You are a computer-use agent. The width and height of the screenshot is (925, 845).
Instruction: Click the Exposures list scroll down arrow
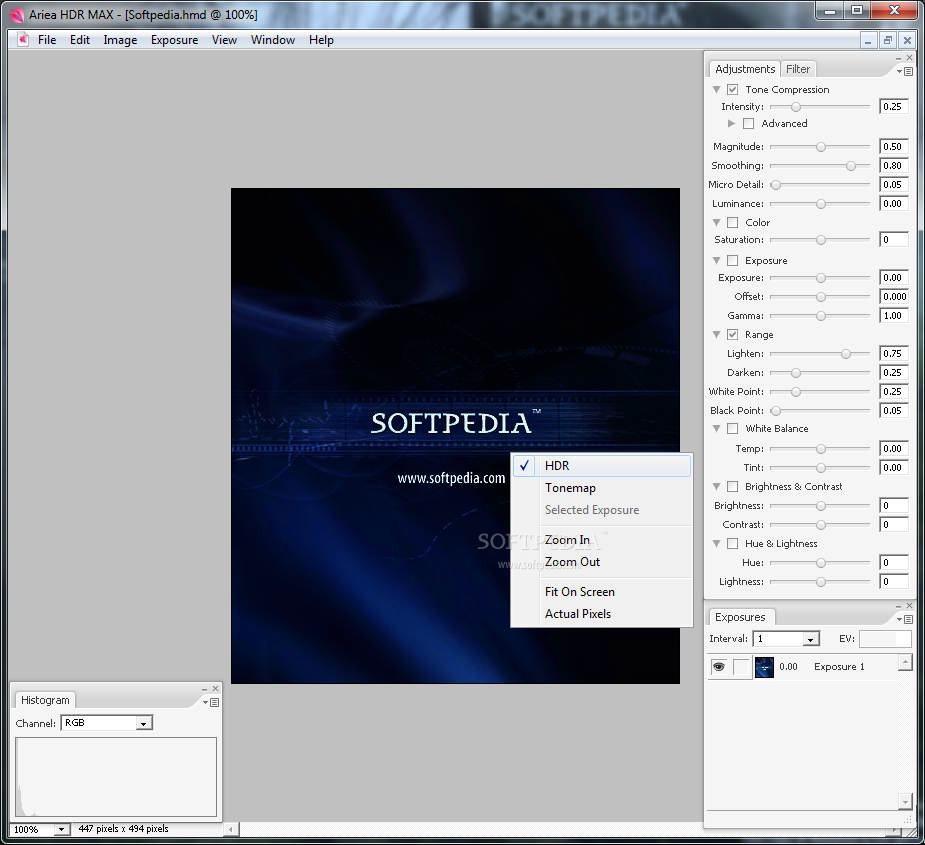coord(905,801)
